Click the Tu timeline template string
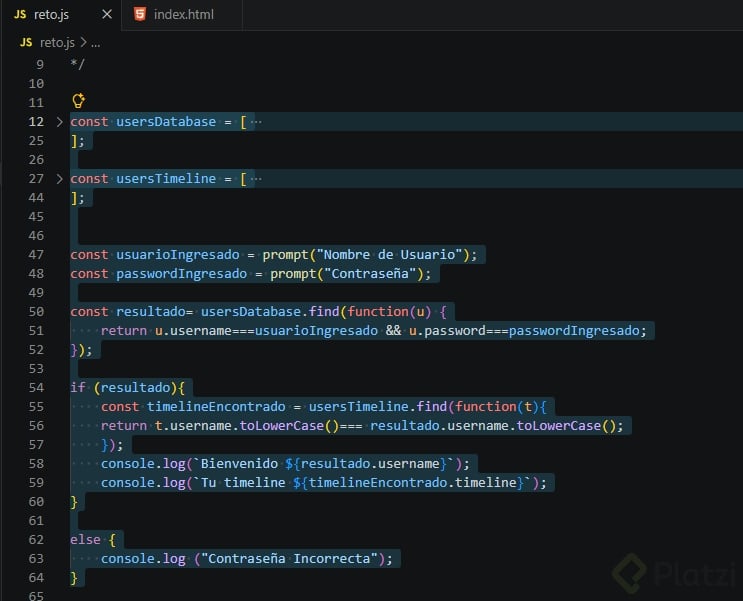The image size is (743, 601). (x=362, y=483)
